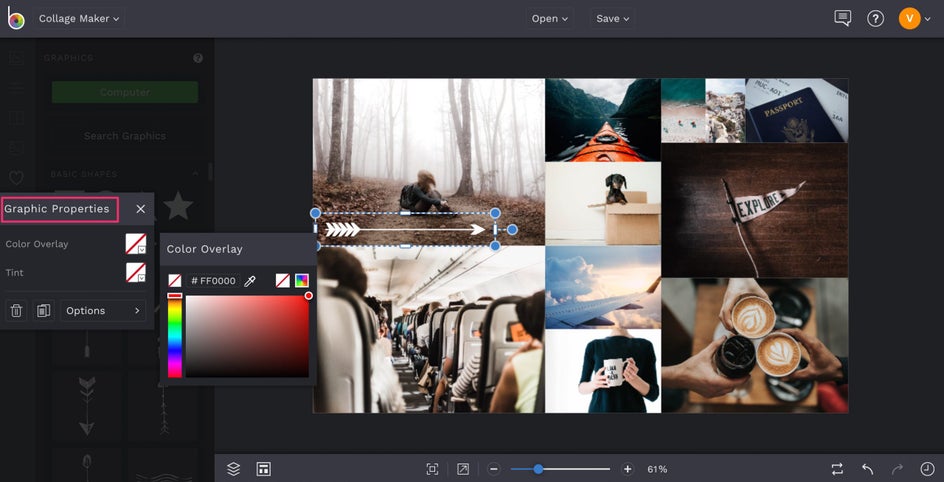Click the hex color field FF0000
944x482 pixels.
[213, 281]
